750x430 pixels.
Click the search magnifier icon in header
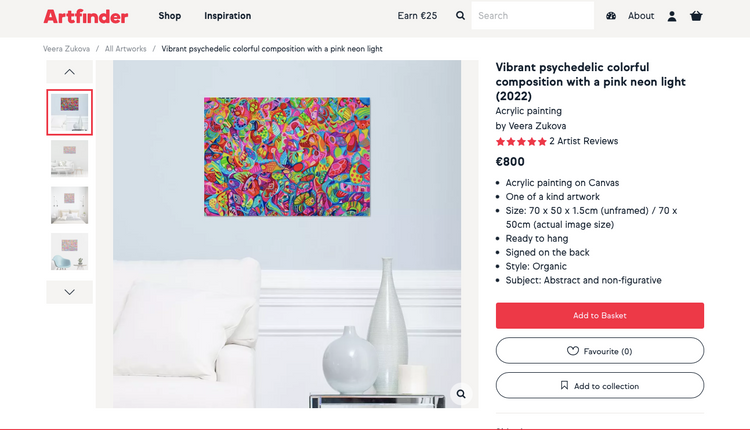coord(460,16)
